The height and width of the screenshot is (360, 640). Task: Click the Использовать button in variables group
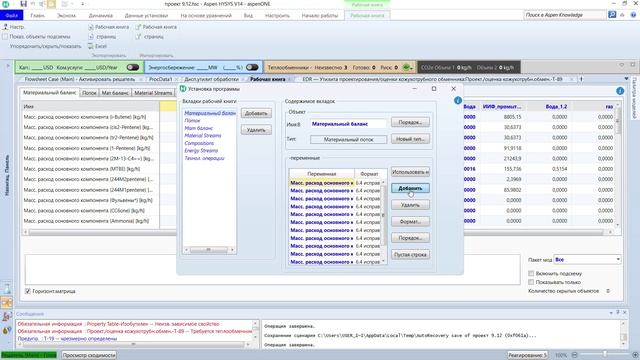410,172
